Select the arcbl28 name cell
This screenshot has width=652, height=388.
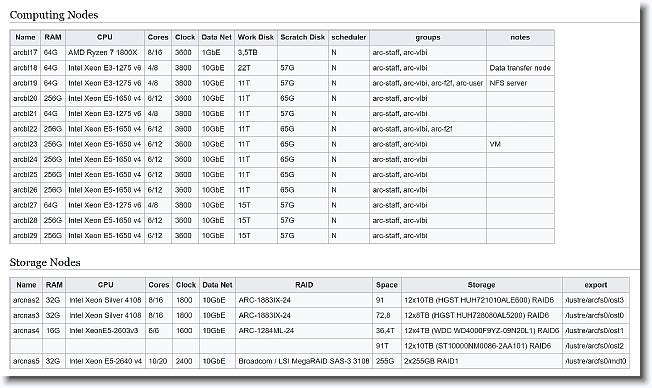click(x=25, y=220)
